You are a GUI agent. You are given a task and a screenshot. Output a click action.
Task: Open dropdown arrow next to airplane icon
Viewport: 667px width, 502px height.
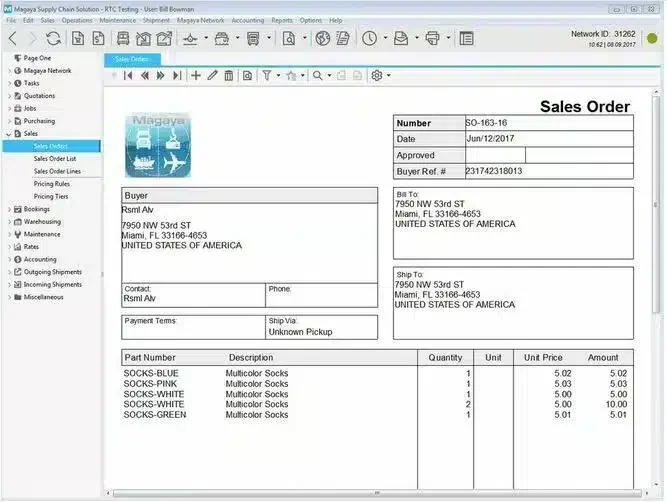[206, 38]
